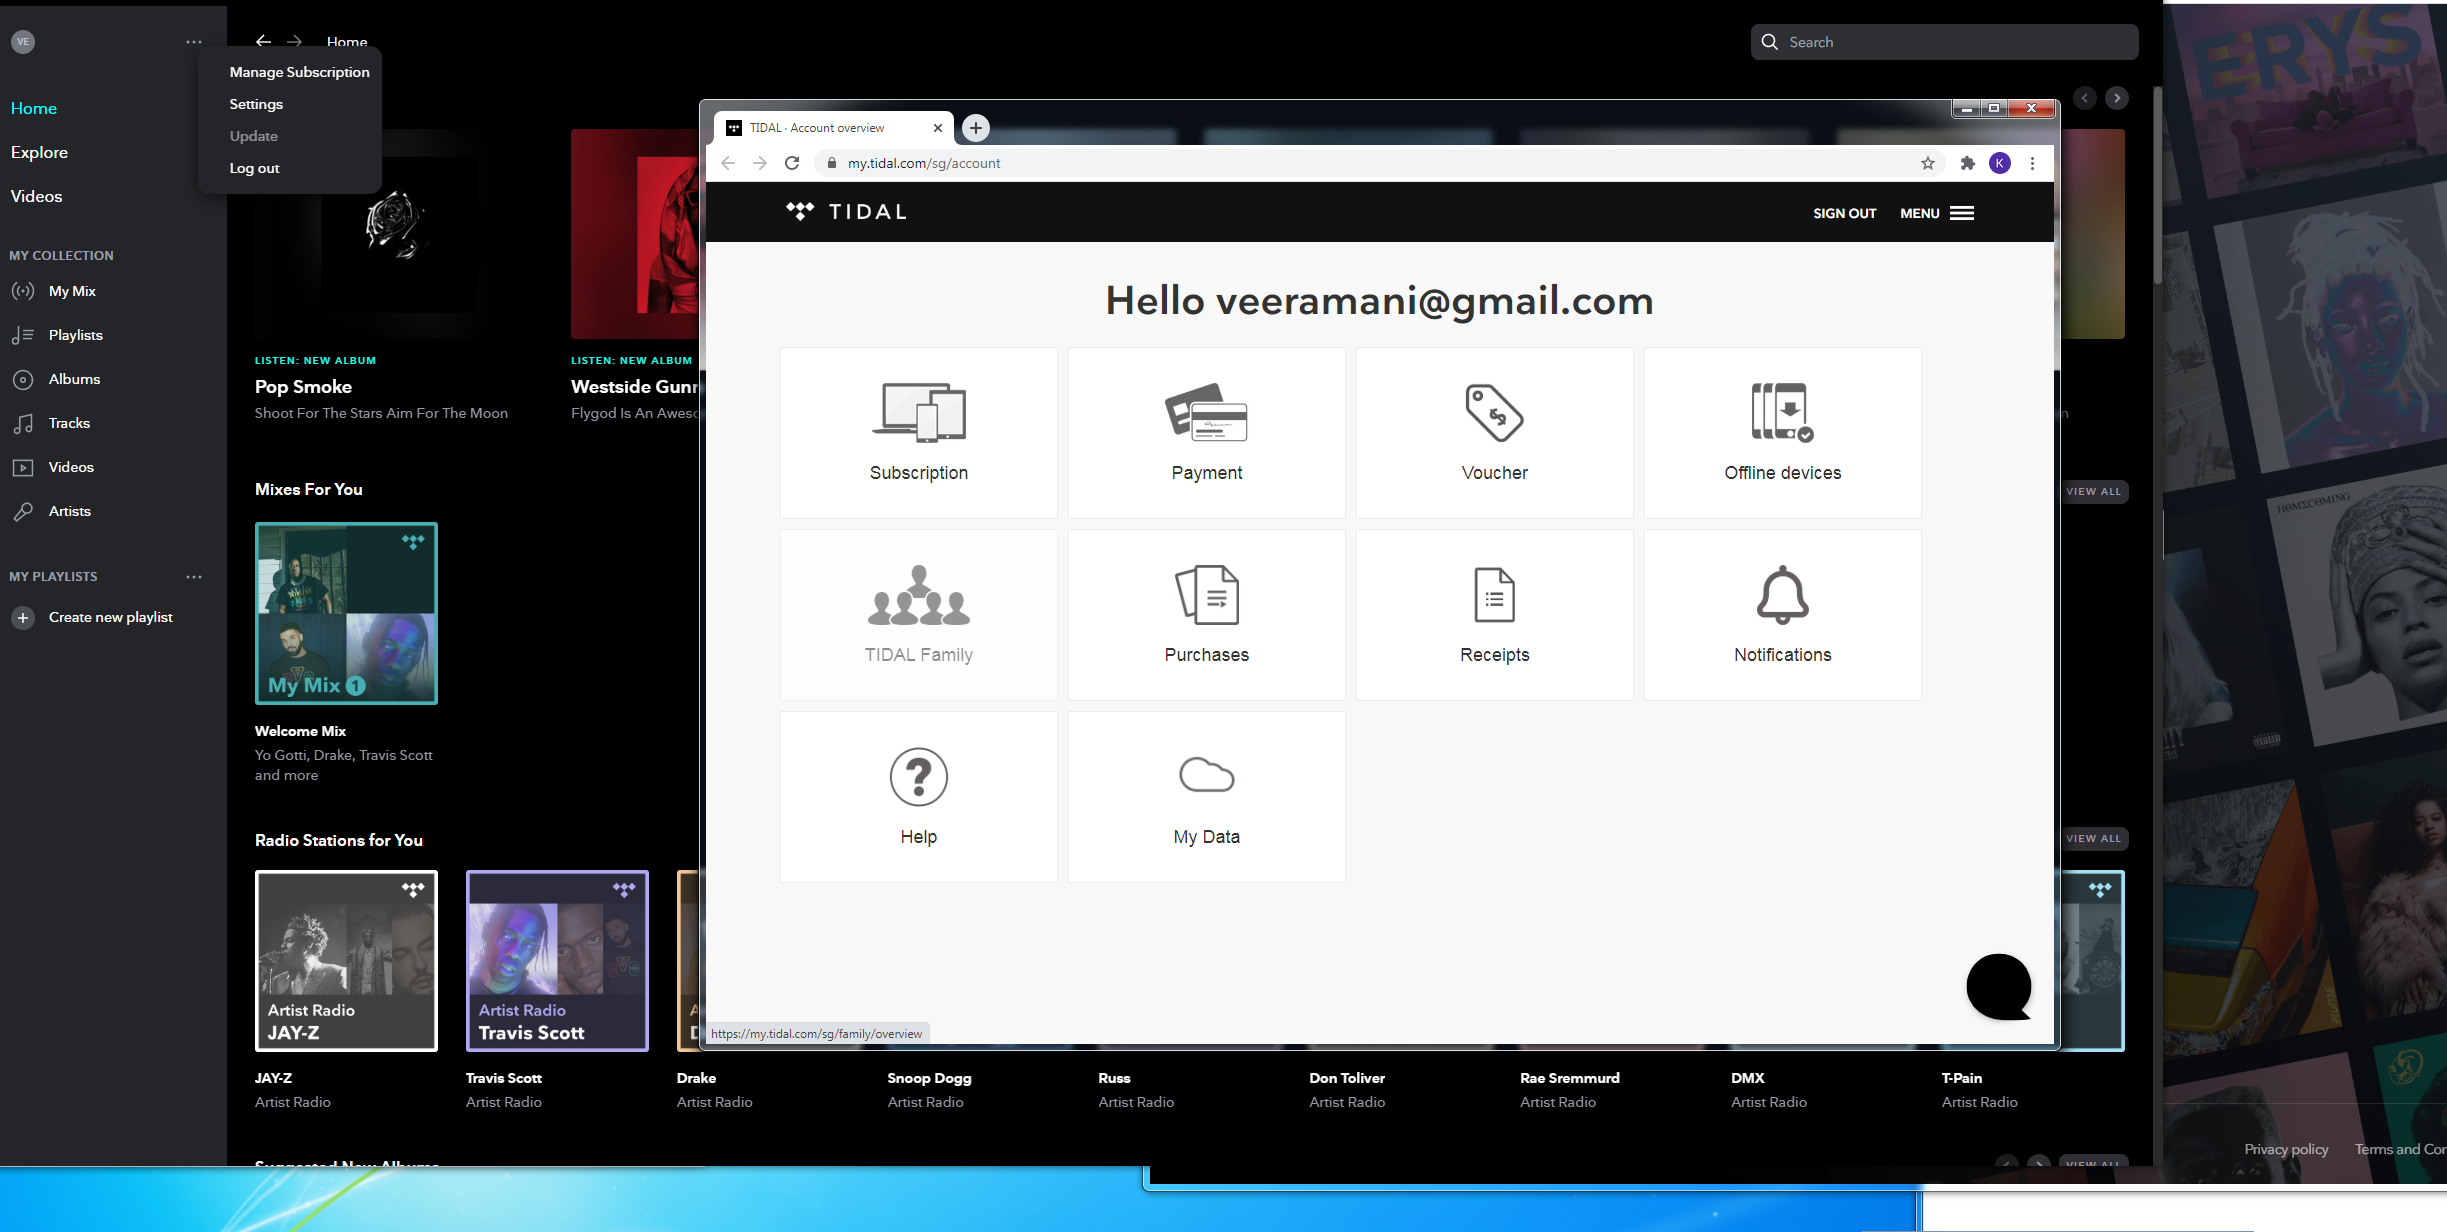This screenshot has width=2447, height=1232.
Task: Go forward in the browser window
Action: (760, 163)
